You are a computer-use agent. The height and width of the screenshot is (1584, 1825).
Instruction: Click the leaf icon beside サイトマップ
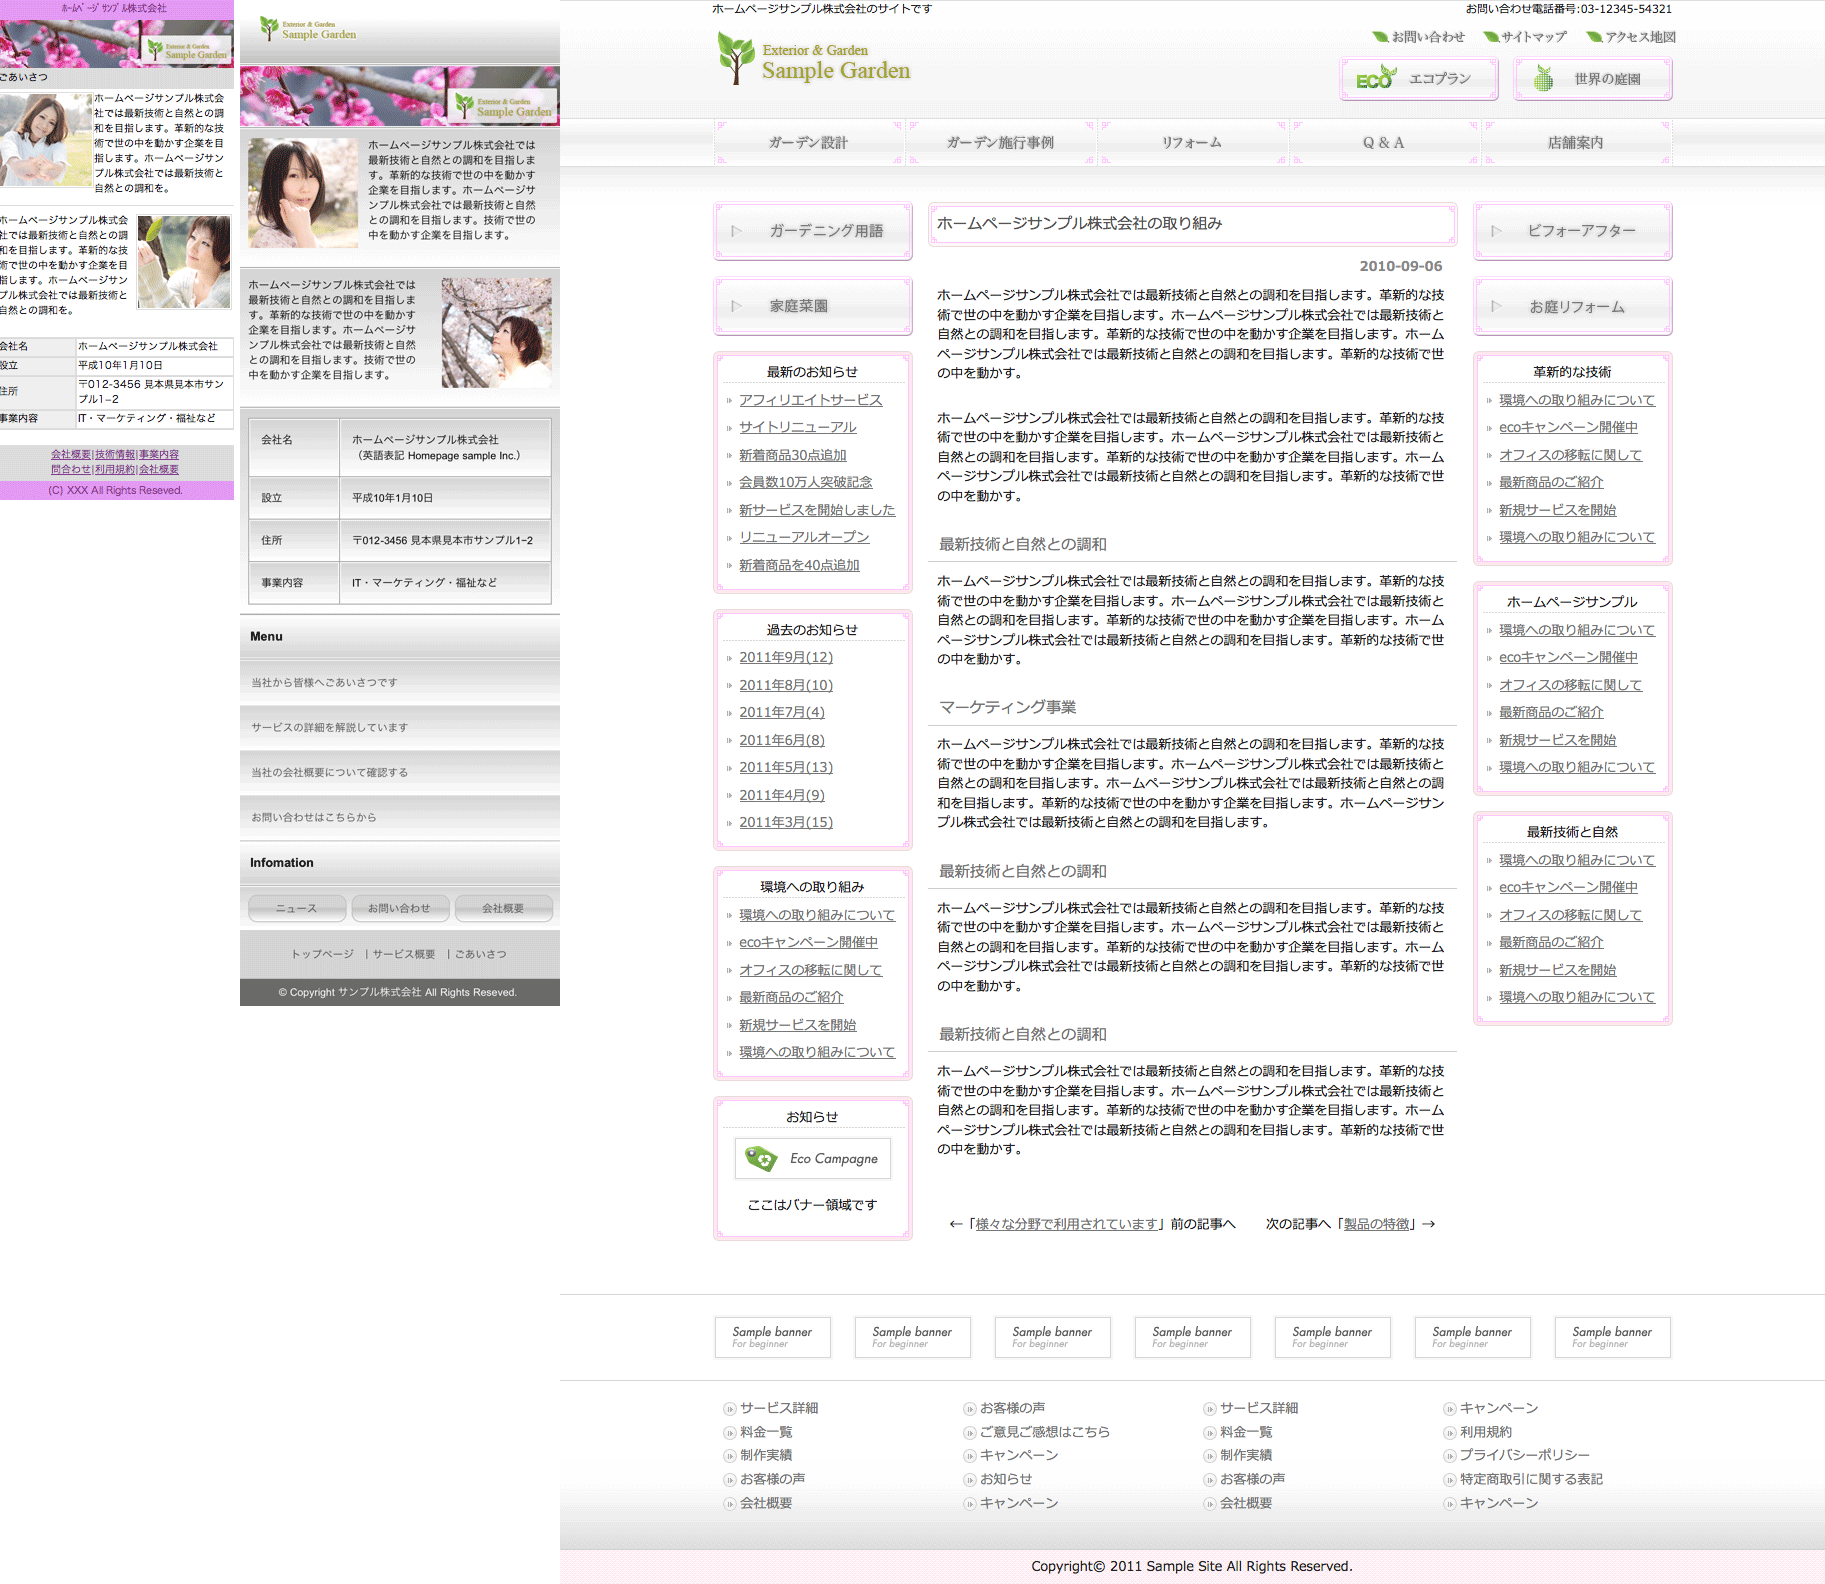[1490, 37]
